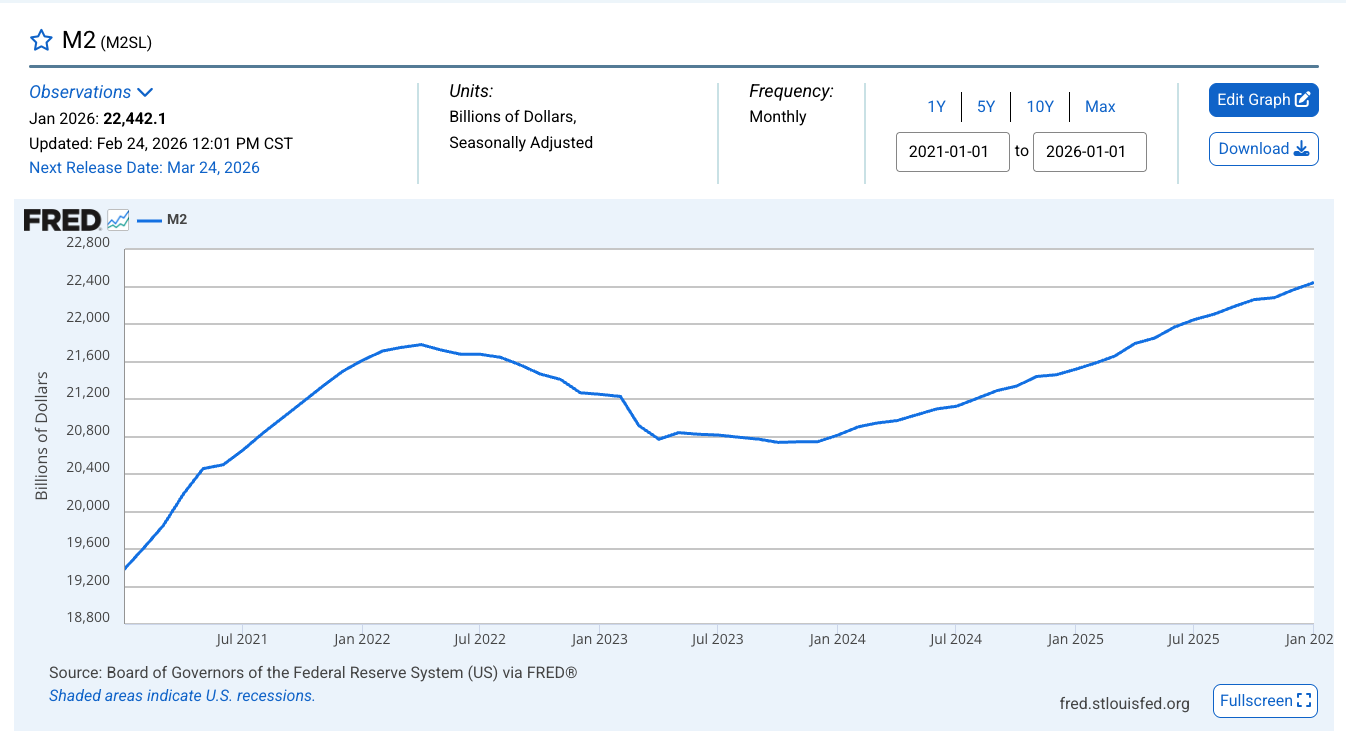Click the U.S. recessions shaded areas link
This screenshot has width=1346, height=738.
coord(182,695)
